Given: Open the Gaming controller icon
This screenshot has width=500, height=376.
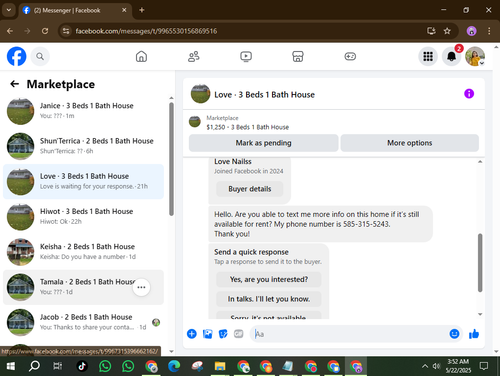Looking at the screenshot, I should coord(350,56).
